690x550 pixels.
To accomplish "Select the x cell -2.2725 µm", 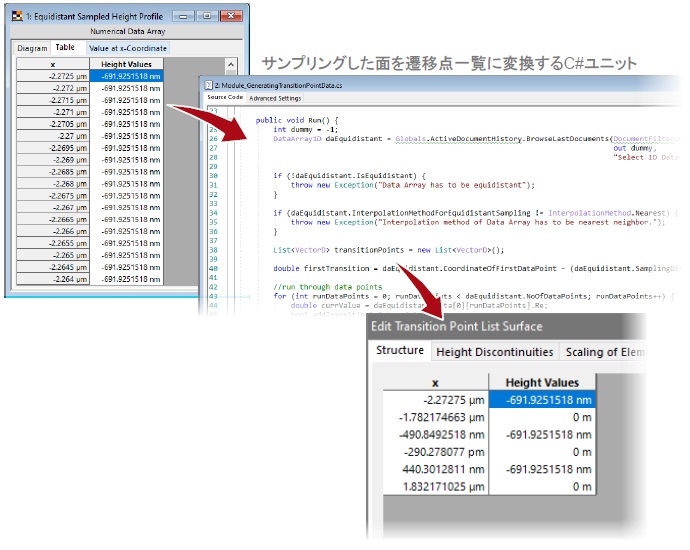I will pyautogui.click(x=53, y=76).
